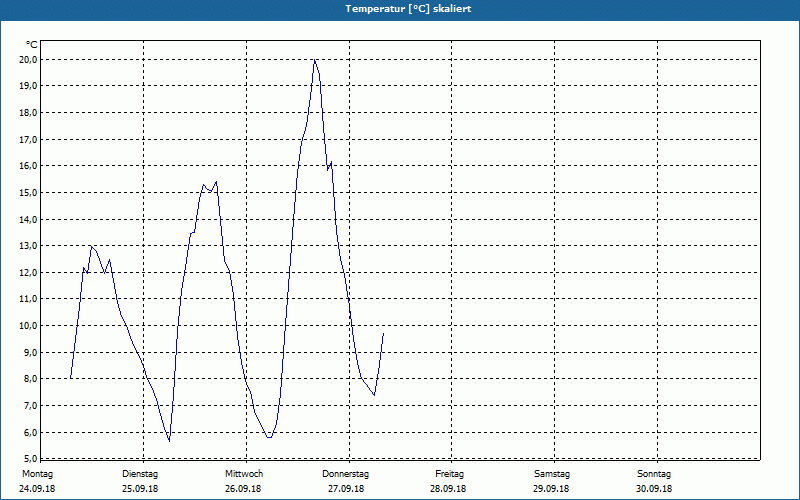Click the end point of the temperature curve
The width and height of the screenshot is (800, 500).
coord(383,334)
